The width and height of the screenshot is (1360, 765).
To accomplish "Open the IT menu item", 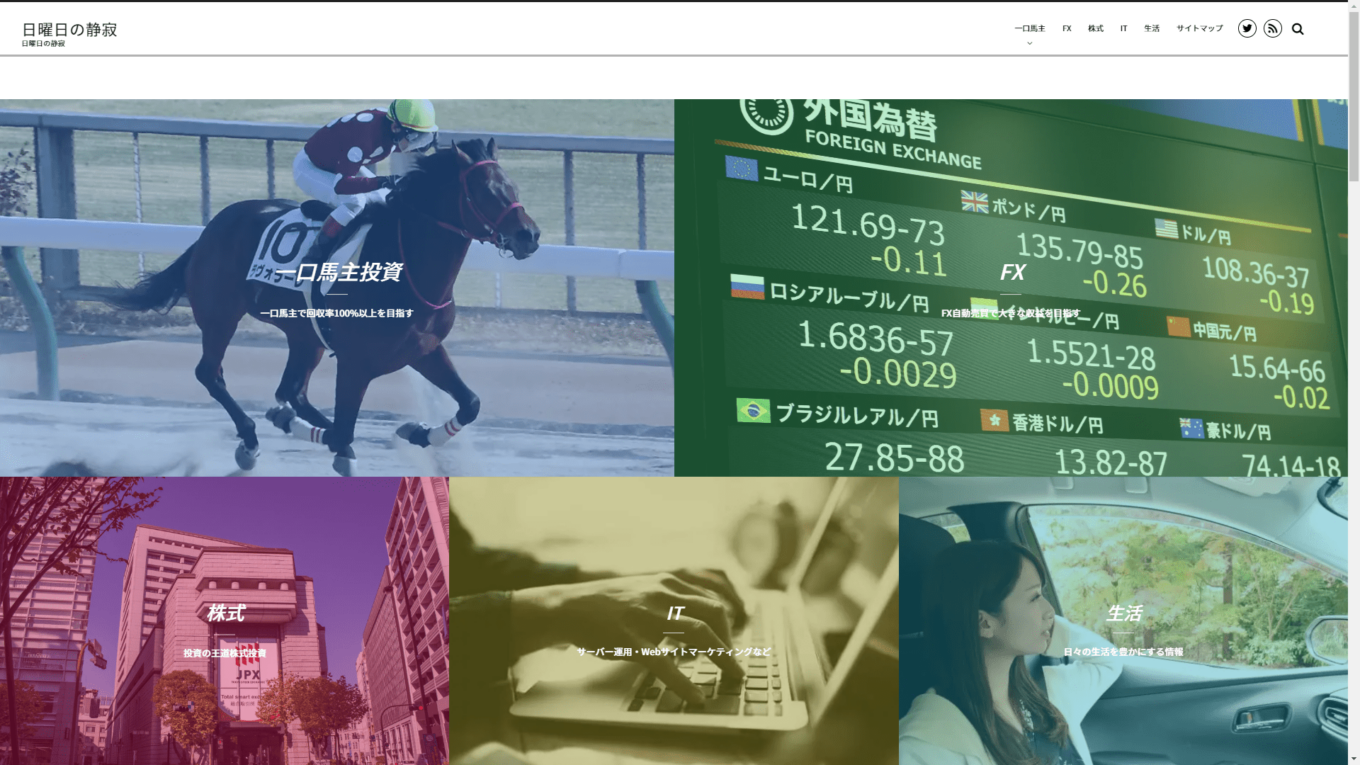I will coord(1124,29).
